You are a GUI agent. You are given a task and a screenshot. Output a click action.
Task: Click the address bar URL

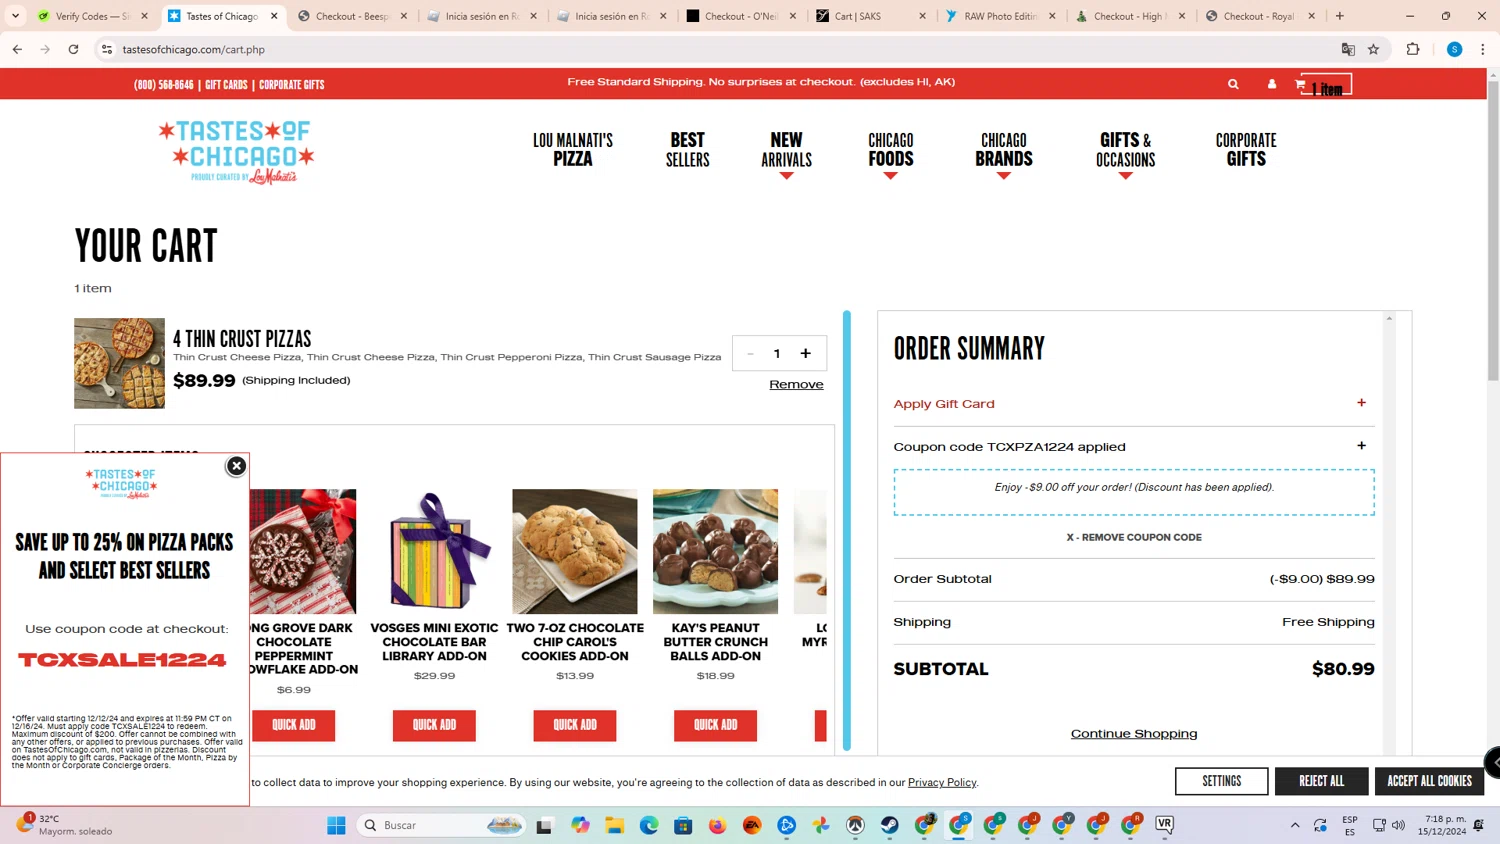click(194, 49)
